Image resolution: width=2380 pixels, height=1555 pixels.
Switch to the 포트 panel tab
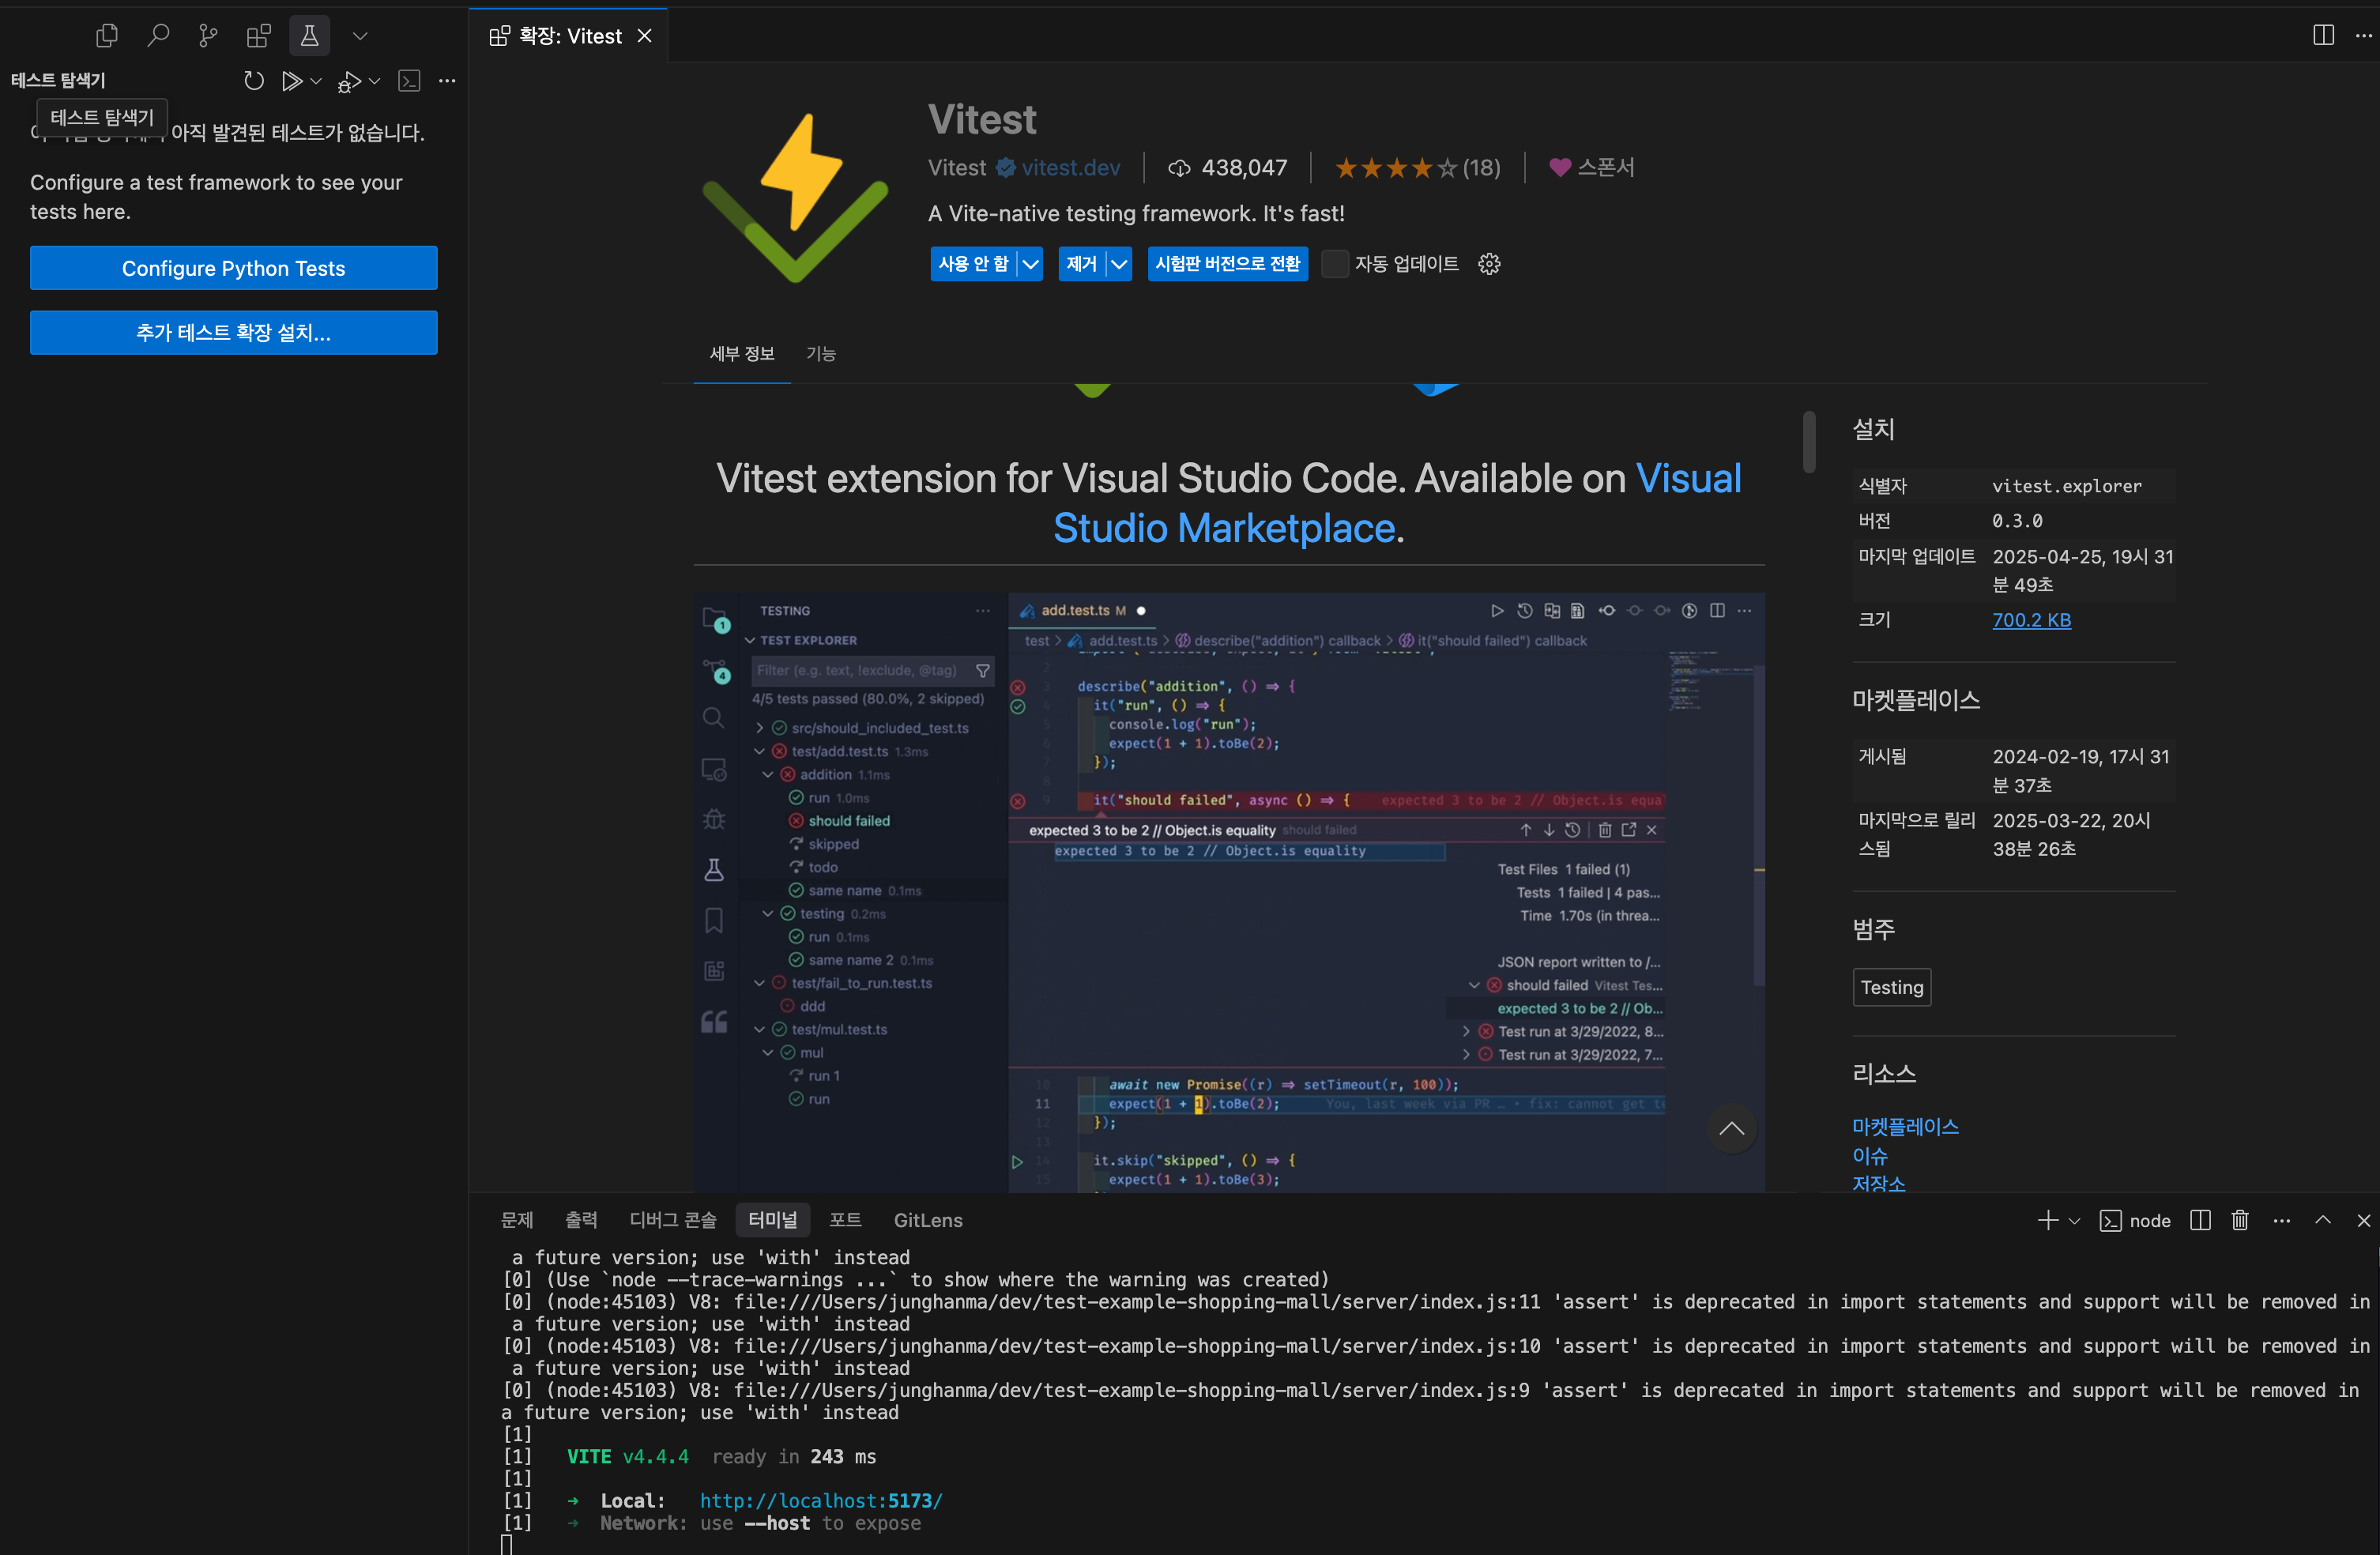point(845,1220)
